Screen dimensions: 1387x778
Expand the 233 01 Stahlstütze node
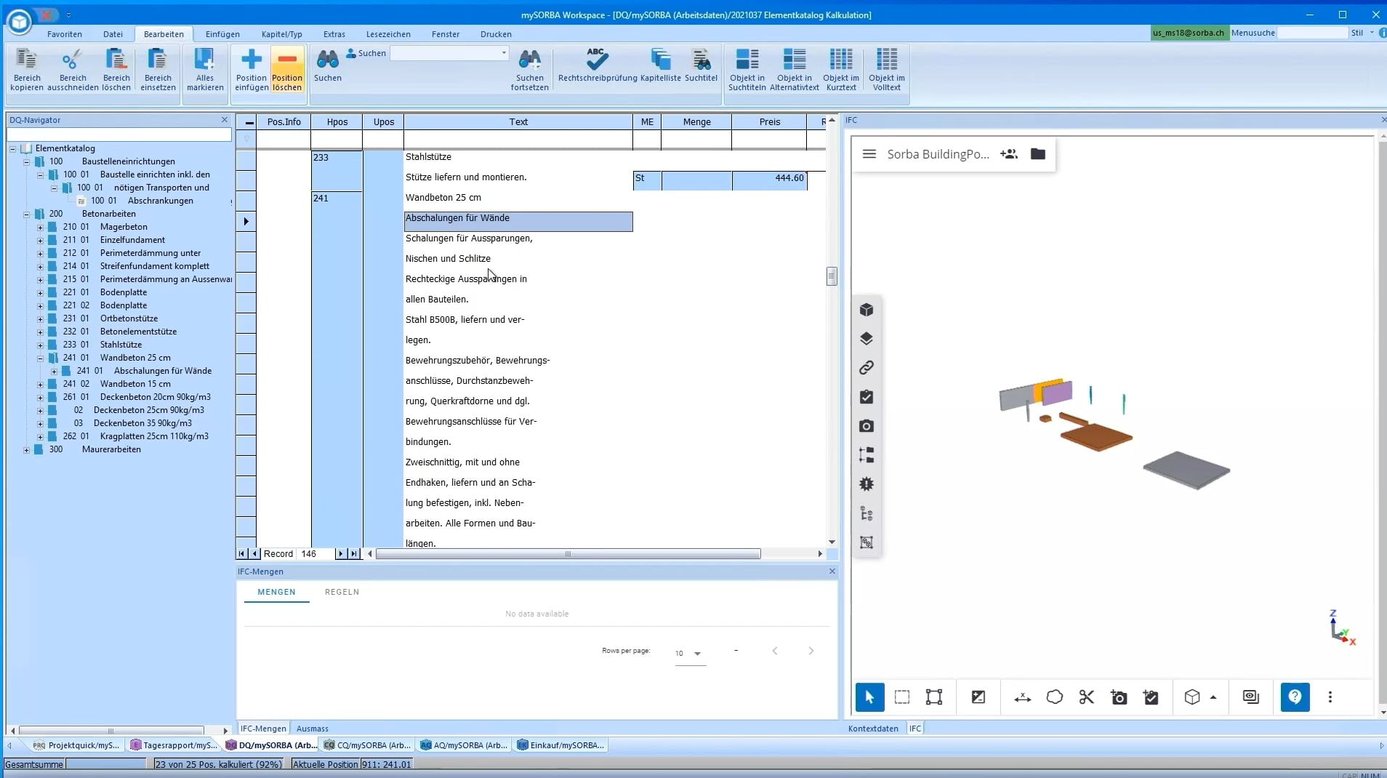41,345
